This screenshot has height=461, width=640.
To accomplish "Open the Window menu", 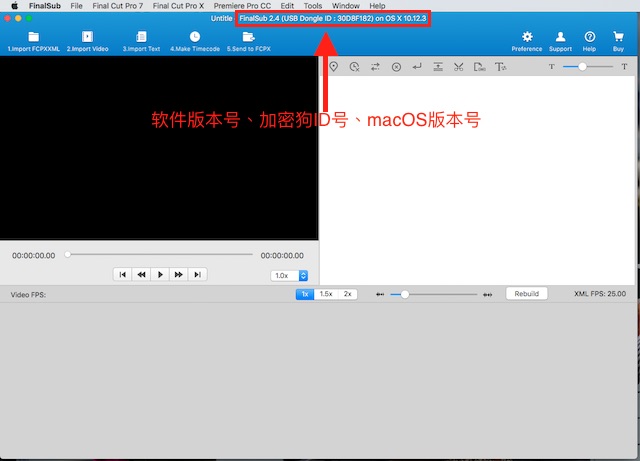I will click(x=346, y=6).
